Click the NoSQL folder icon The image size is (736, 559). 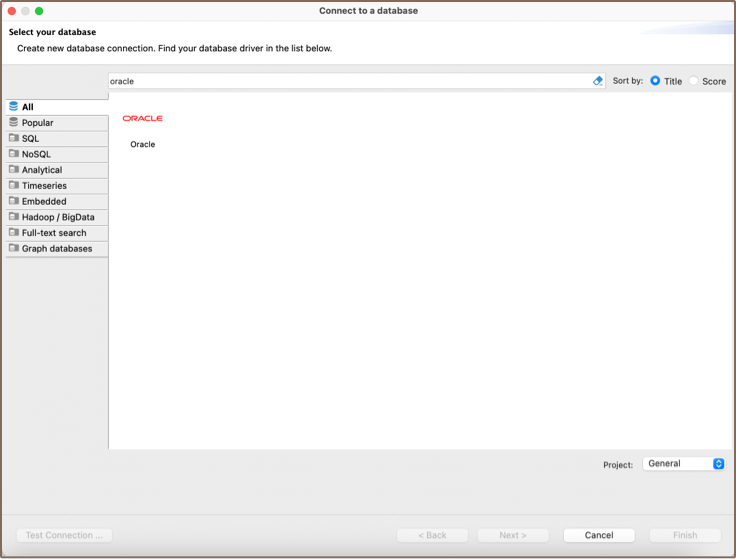click(14, 153)
